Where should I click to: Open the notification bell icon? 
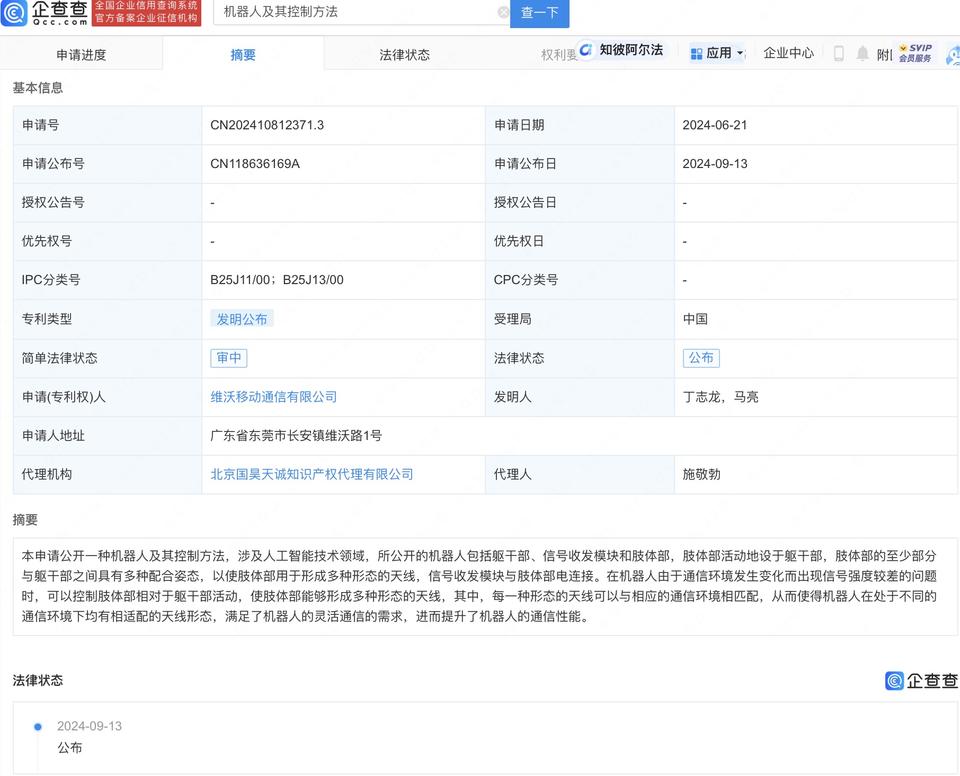point(862,53)
